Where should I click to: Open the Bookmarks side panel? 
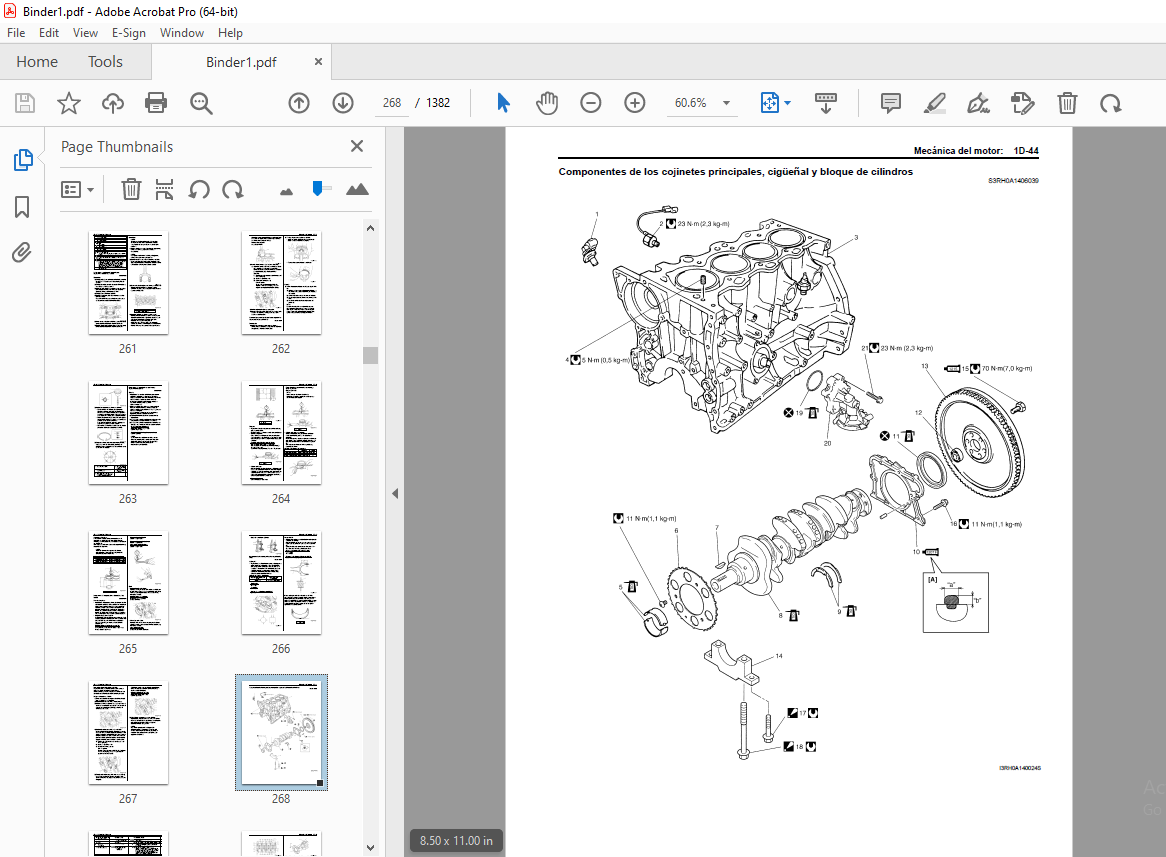[22, 207]
